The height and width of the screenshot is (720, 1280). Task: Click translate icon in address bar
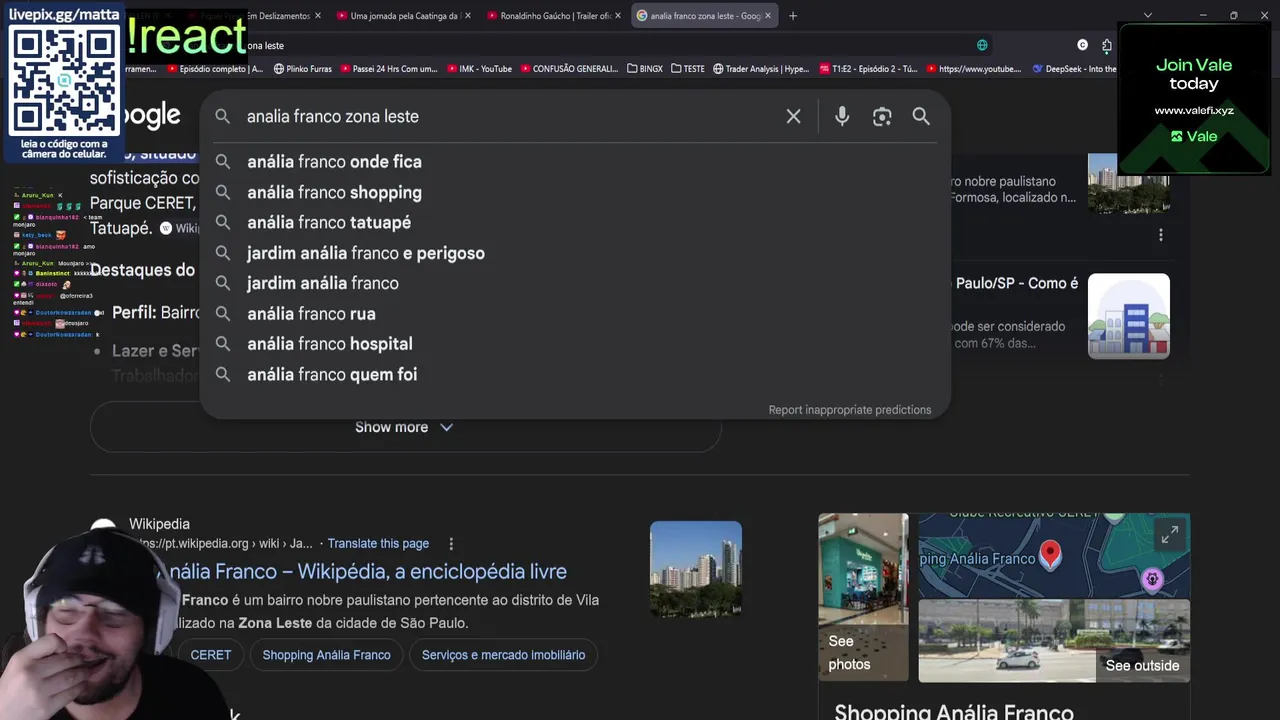coord(982,45)
